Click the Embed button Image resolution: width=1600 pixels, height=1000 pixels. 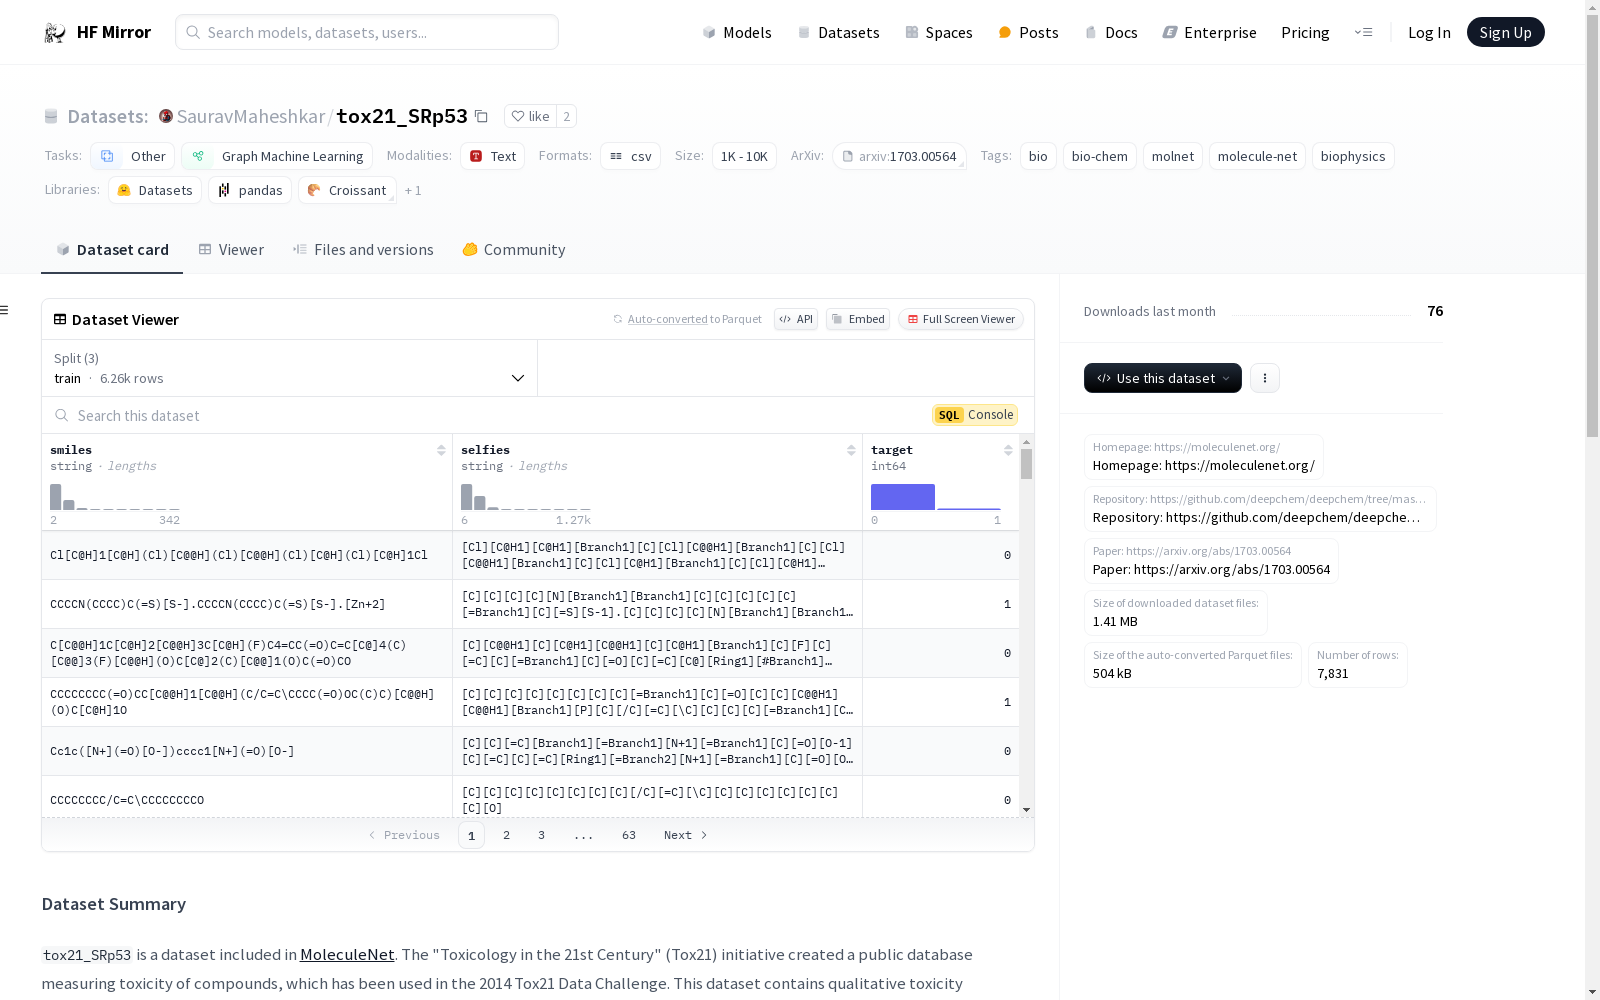pyautogui.click(x=858, y=319)
